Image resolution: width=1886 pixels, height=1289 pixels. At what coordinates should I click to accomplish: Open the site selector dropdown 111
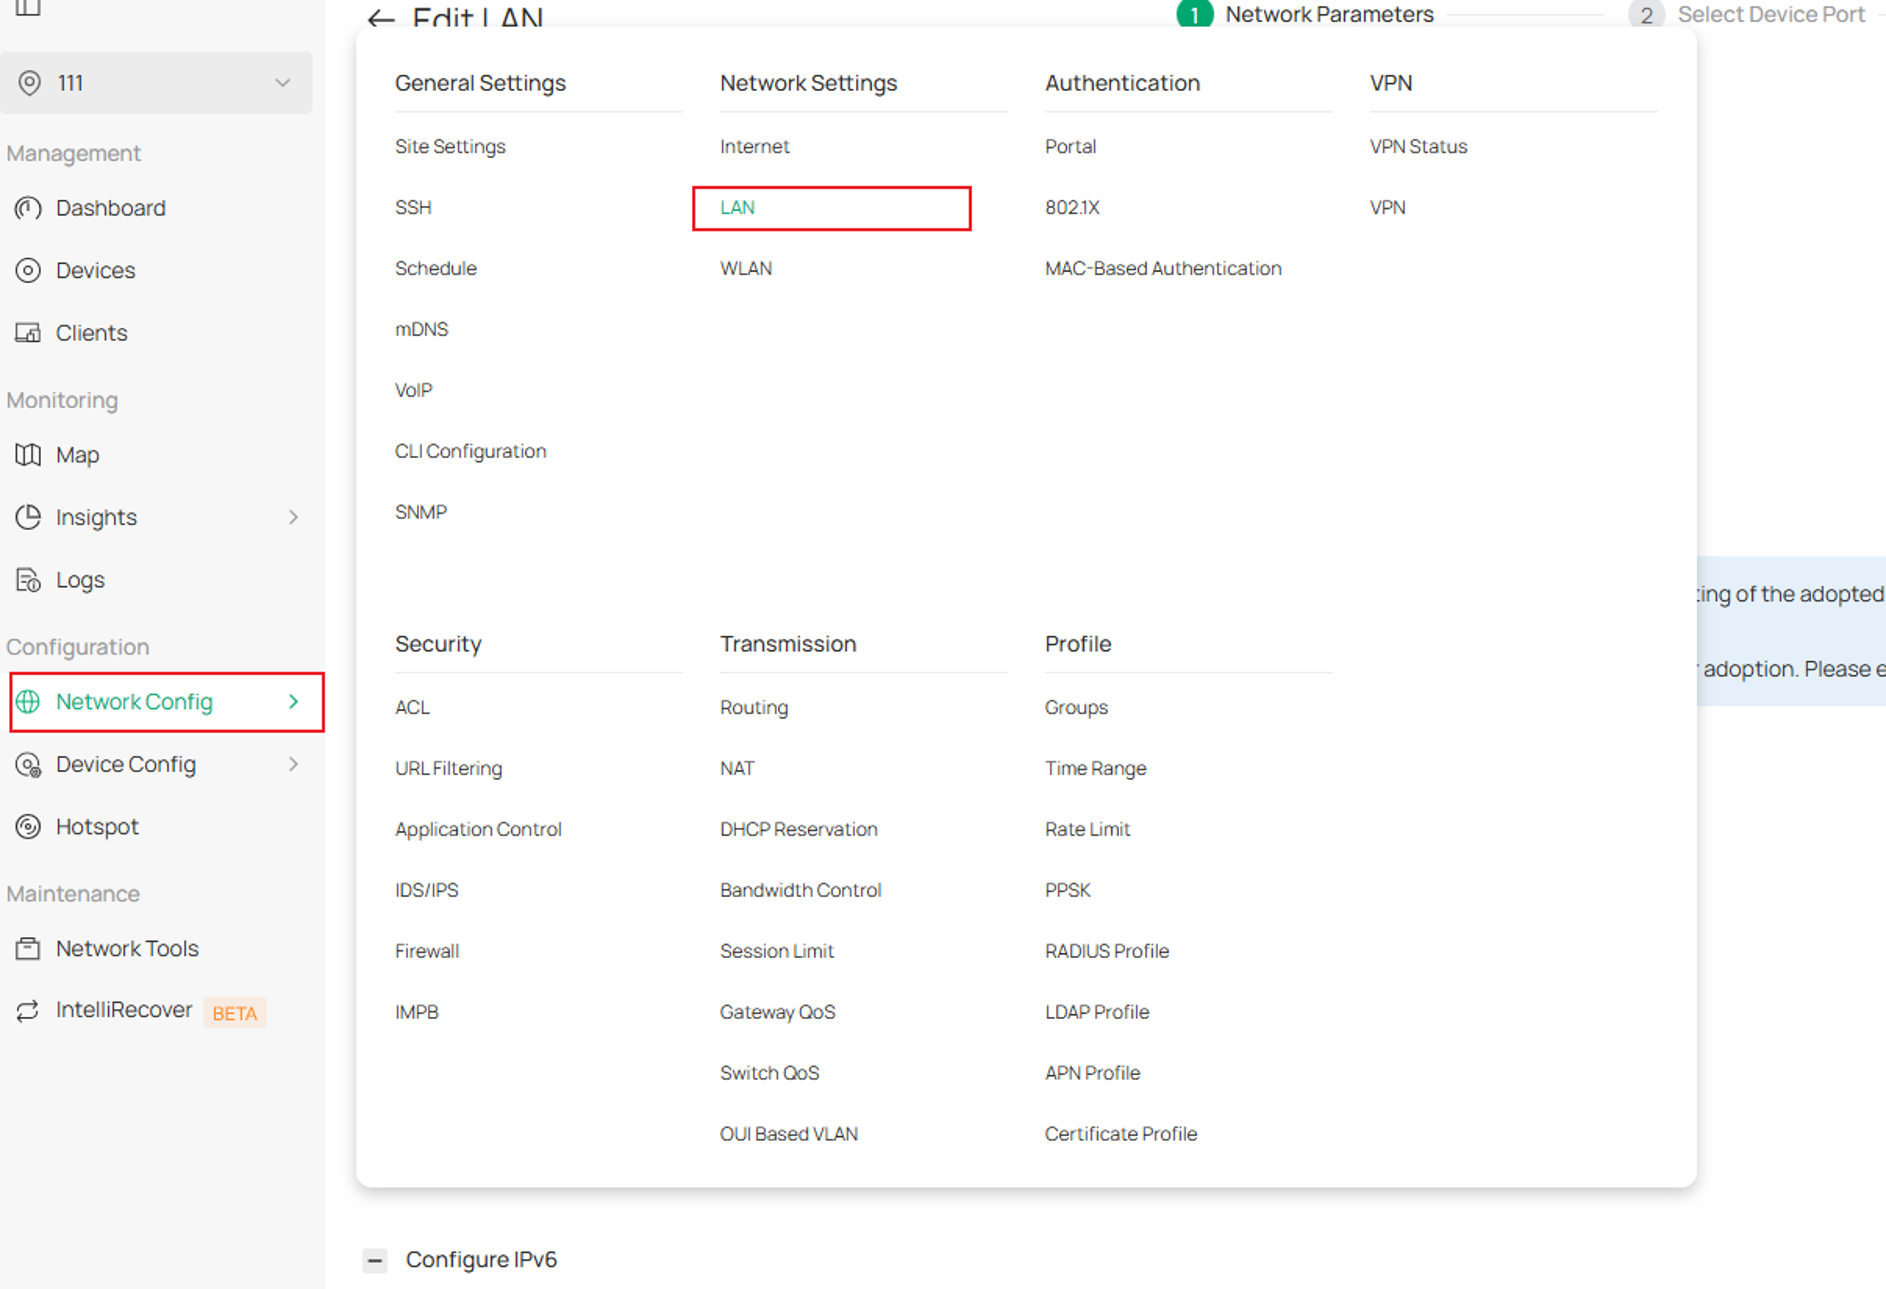coord(157,83)
